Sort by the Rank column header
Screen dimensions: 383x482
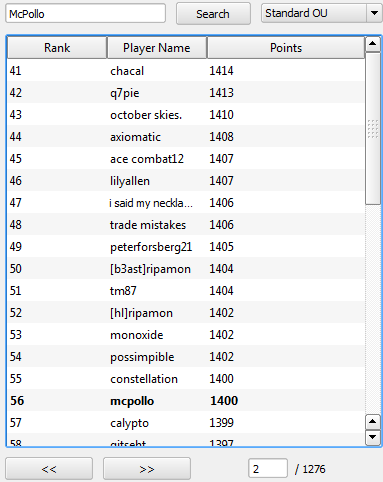pyautogui.click(x=57, y=48)
